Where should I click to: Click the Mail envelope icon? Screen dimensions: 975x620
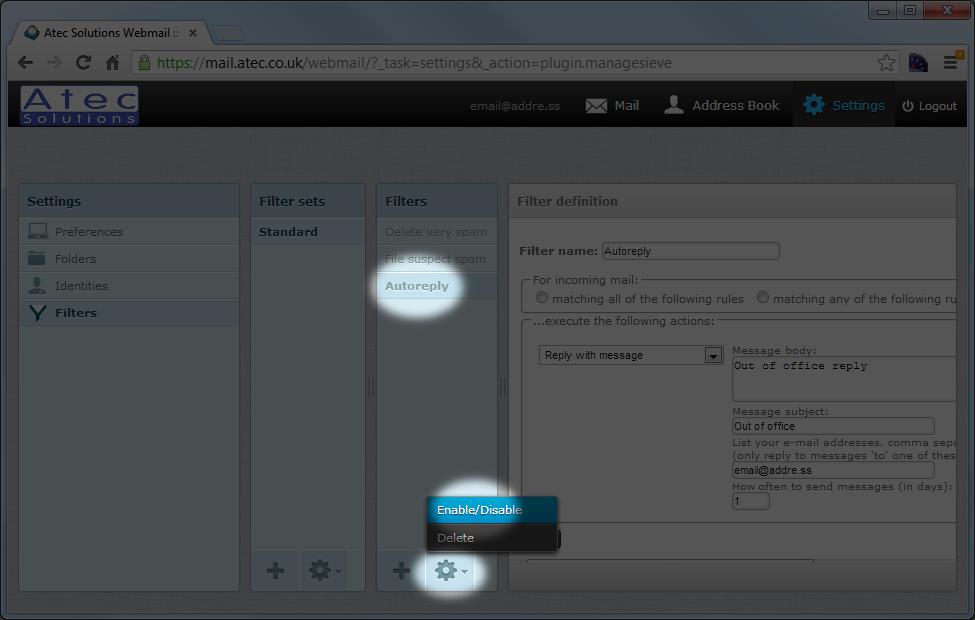[596, 106]
